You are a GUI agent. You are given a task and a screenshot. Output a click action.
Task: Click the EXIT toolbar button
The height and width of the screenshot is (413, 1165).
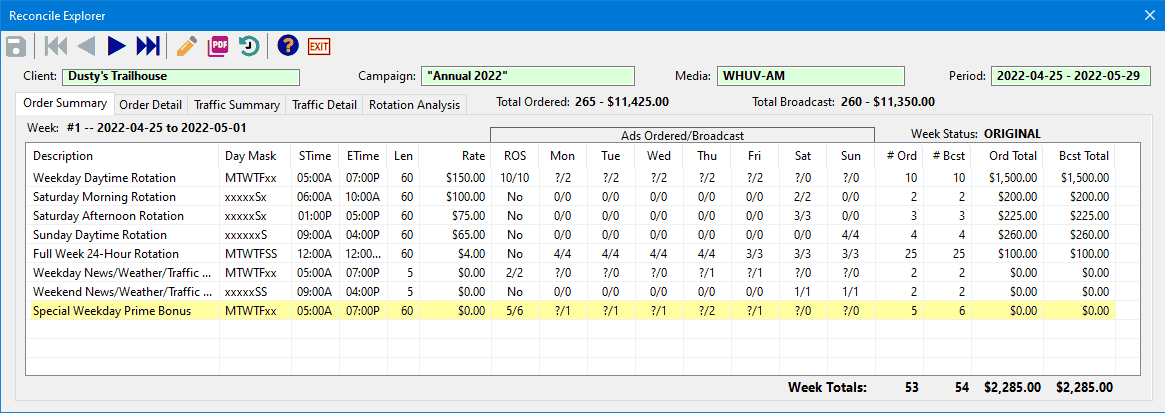(x=319, y=46)
